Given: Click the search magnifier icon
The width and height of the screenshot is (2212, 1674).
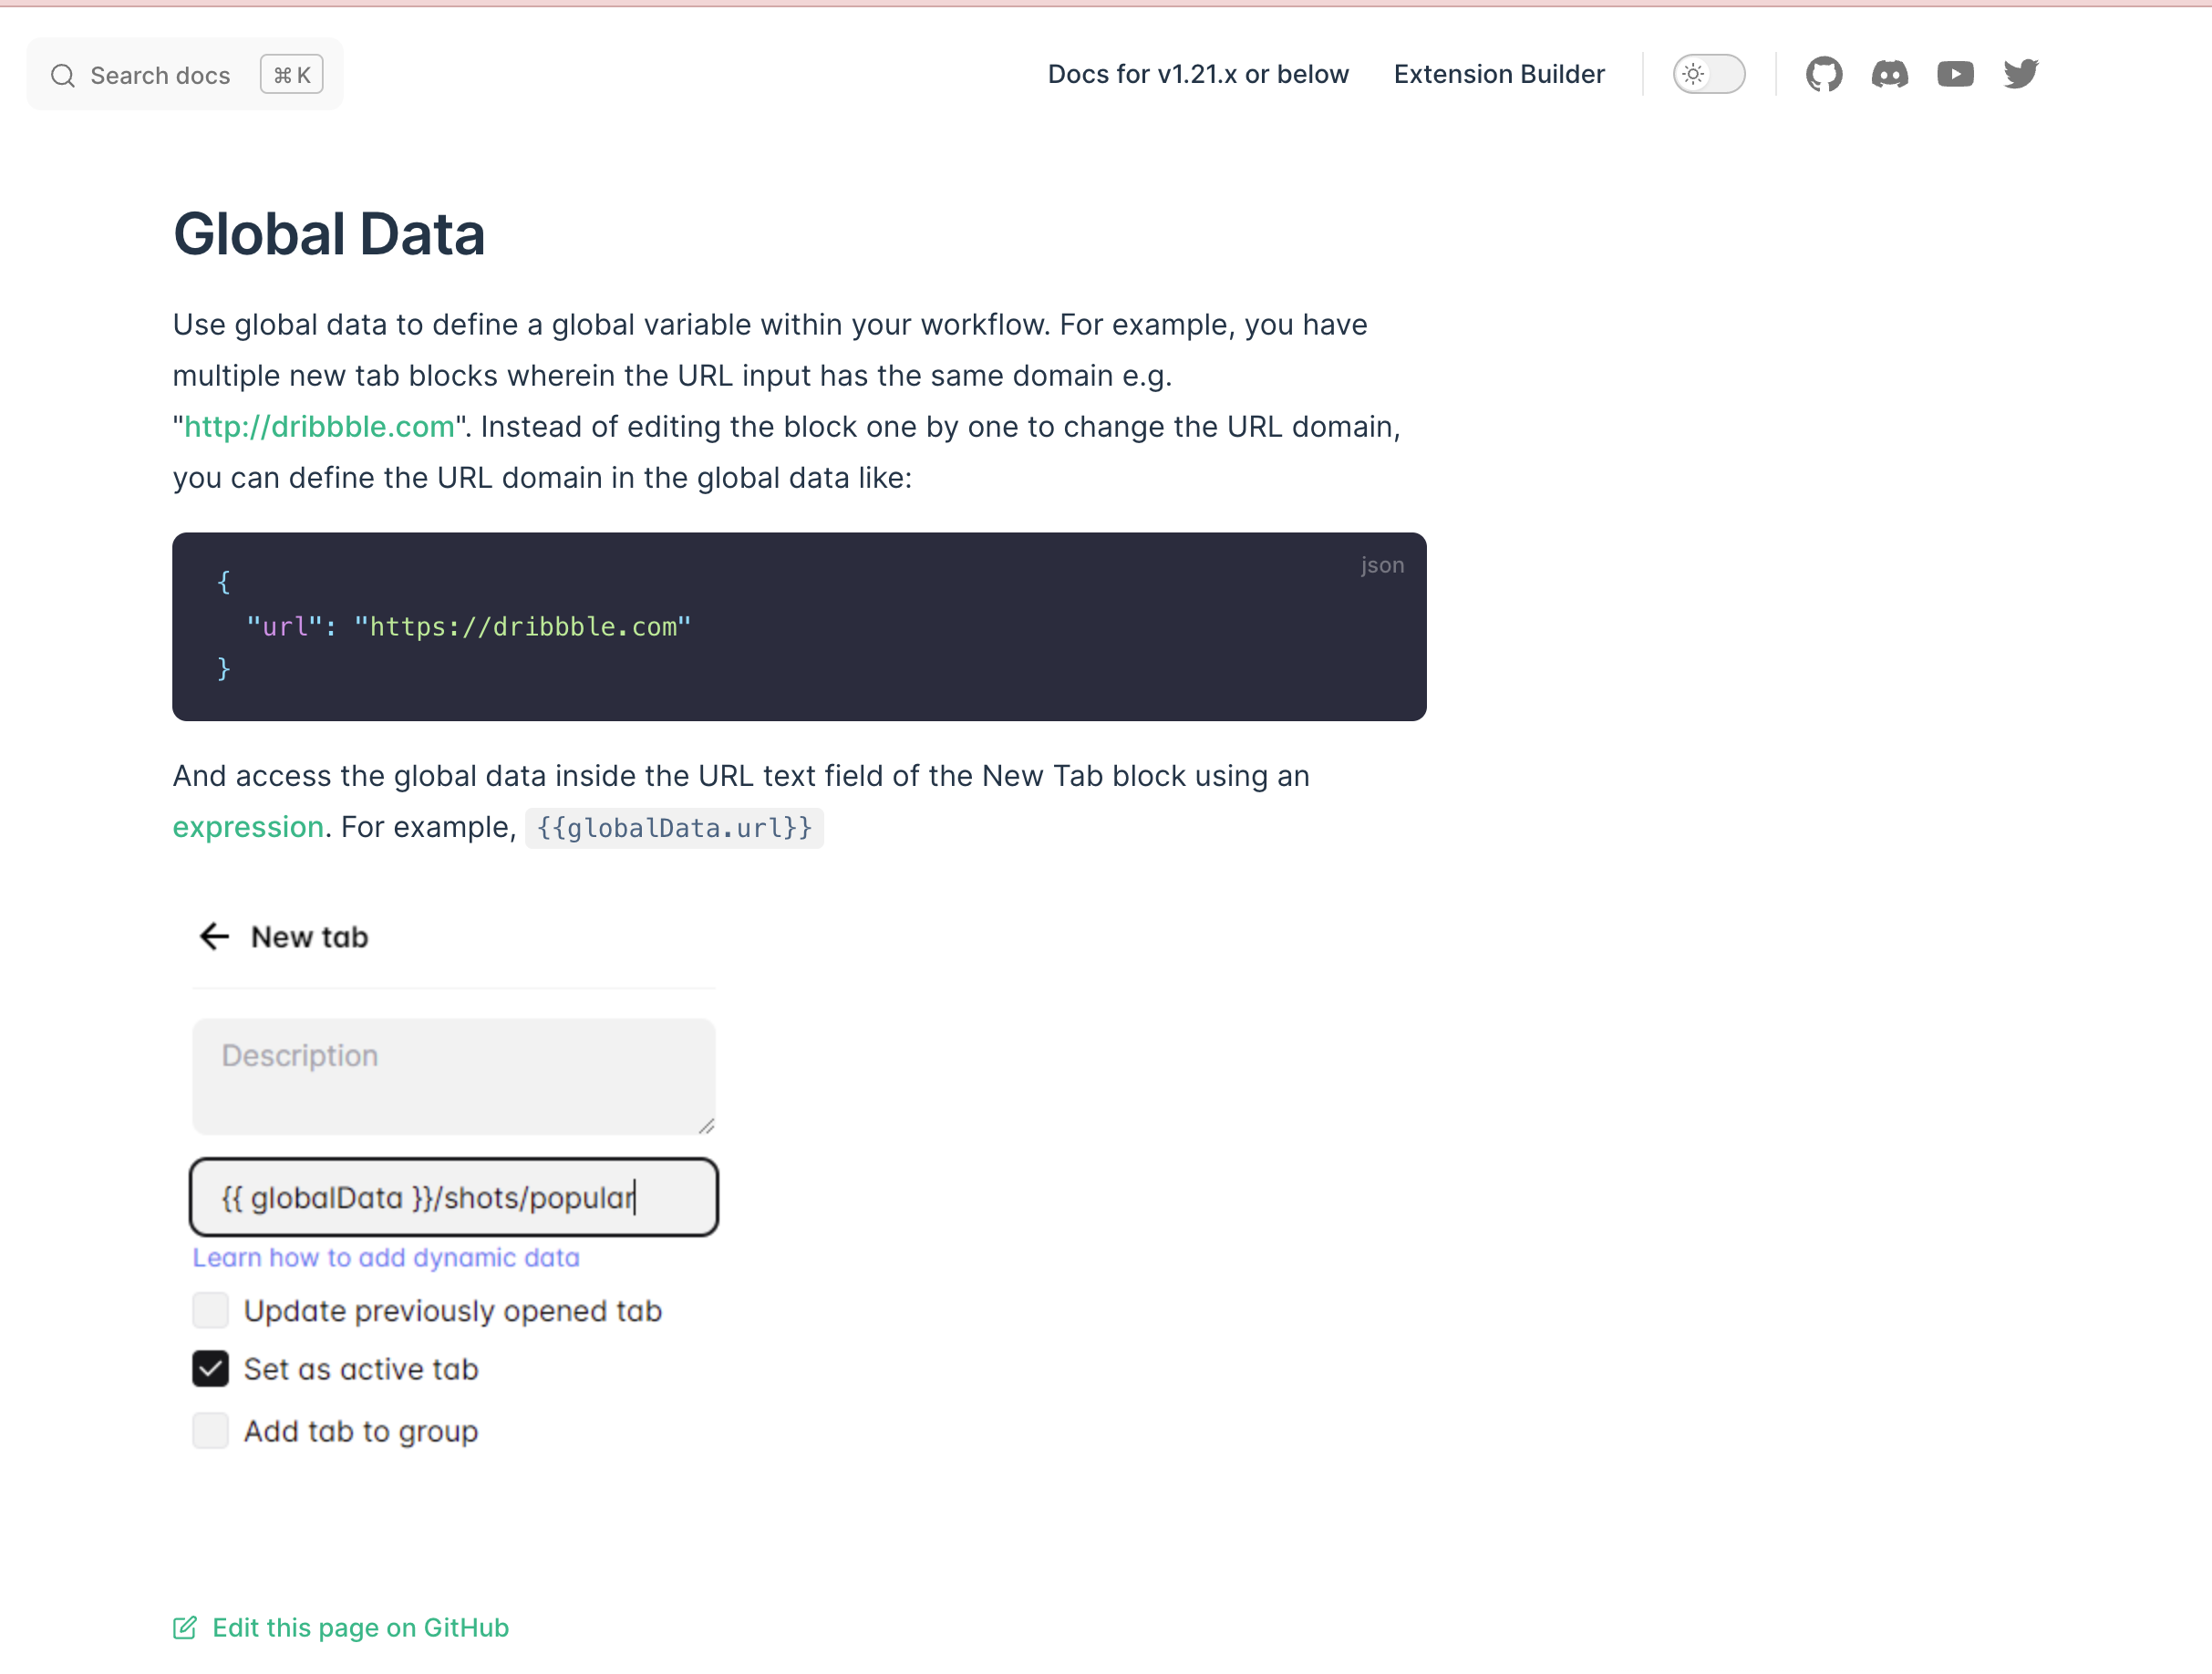Looking at the screenshot, I should click(x=63, y=74).
